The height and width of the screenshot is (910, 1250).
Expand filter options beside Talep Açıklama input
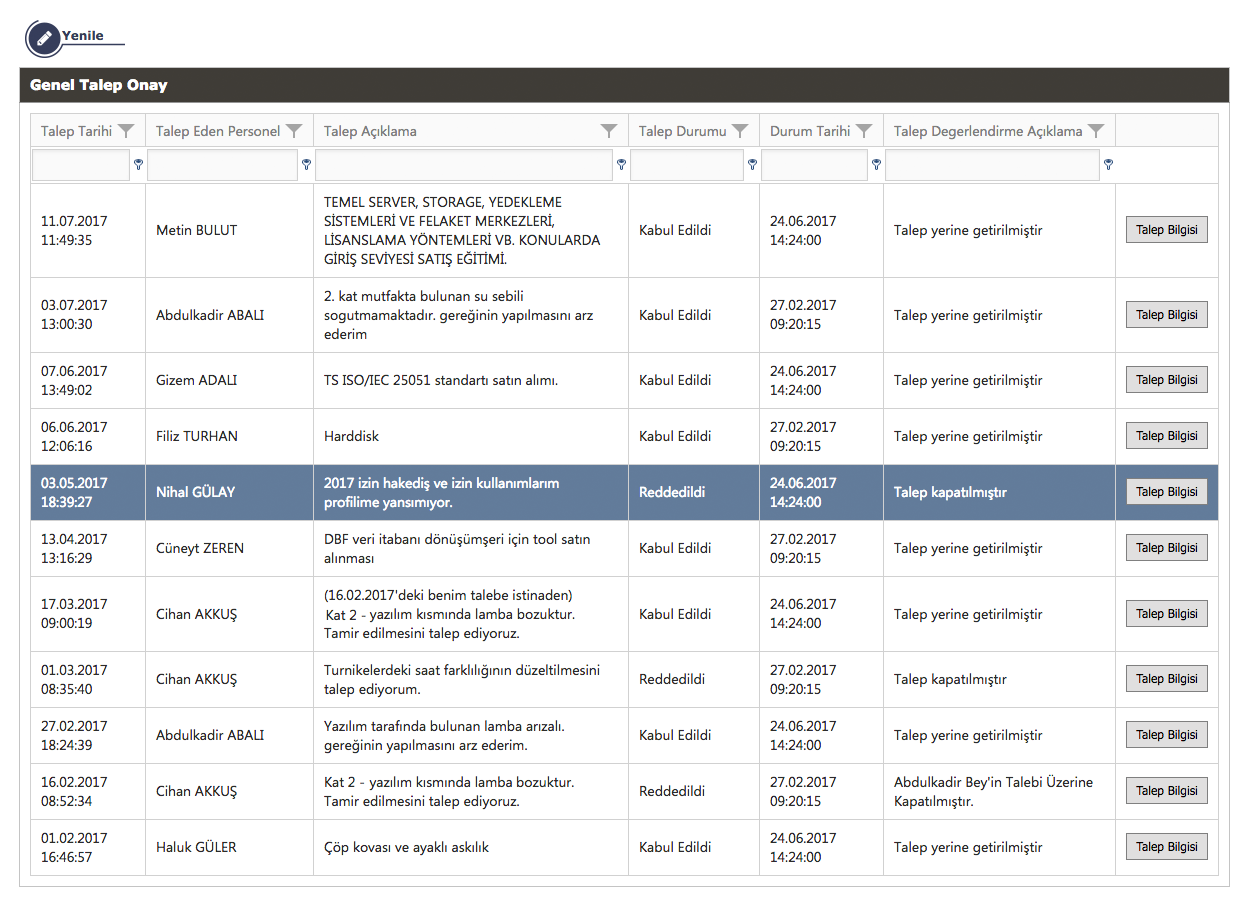coord(621,164)
